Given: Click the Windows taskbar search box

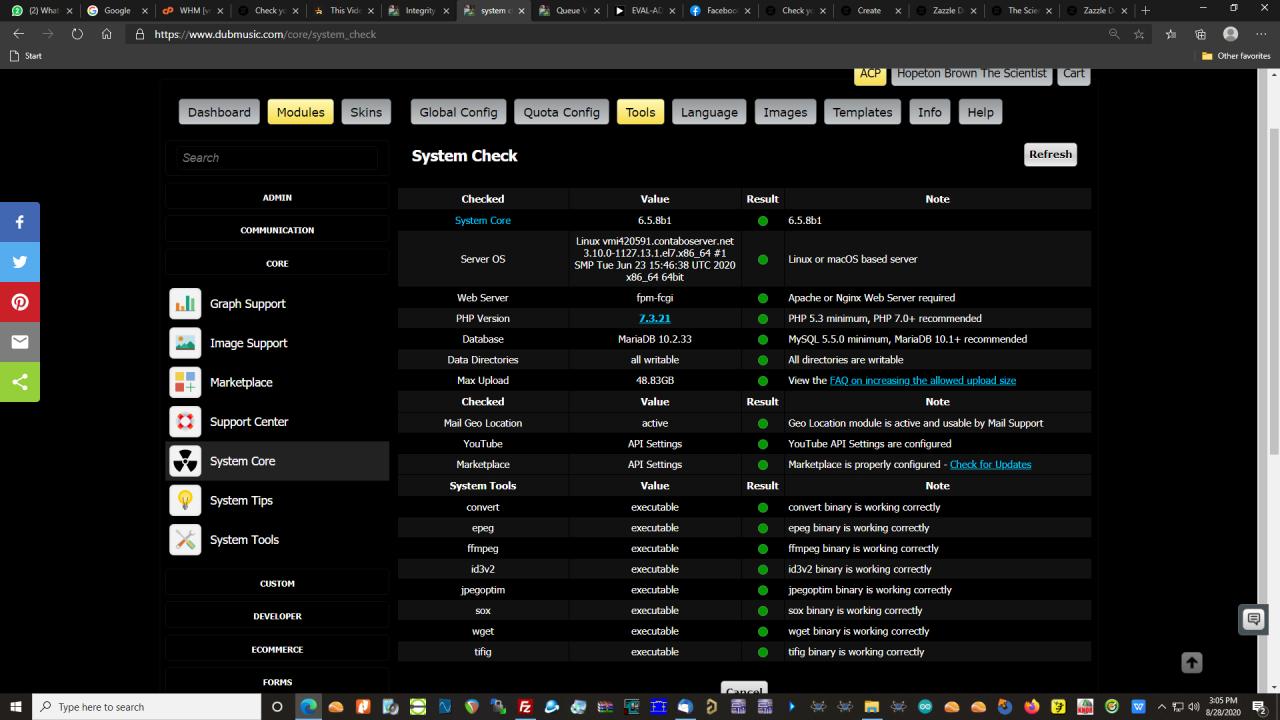Looking at the screenshot, I should tap(147, 707).
